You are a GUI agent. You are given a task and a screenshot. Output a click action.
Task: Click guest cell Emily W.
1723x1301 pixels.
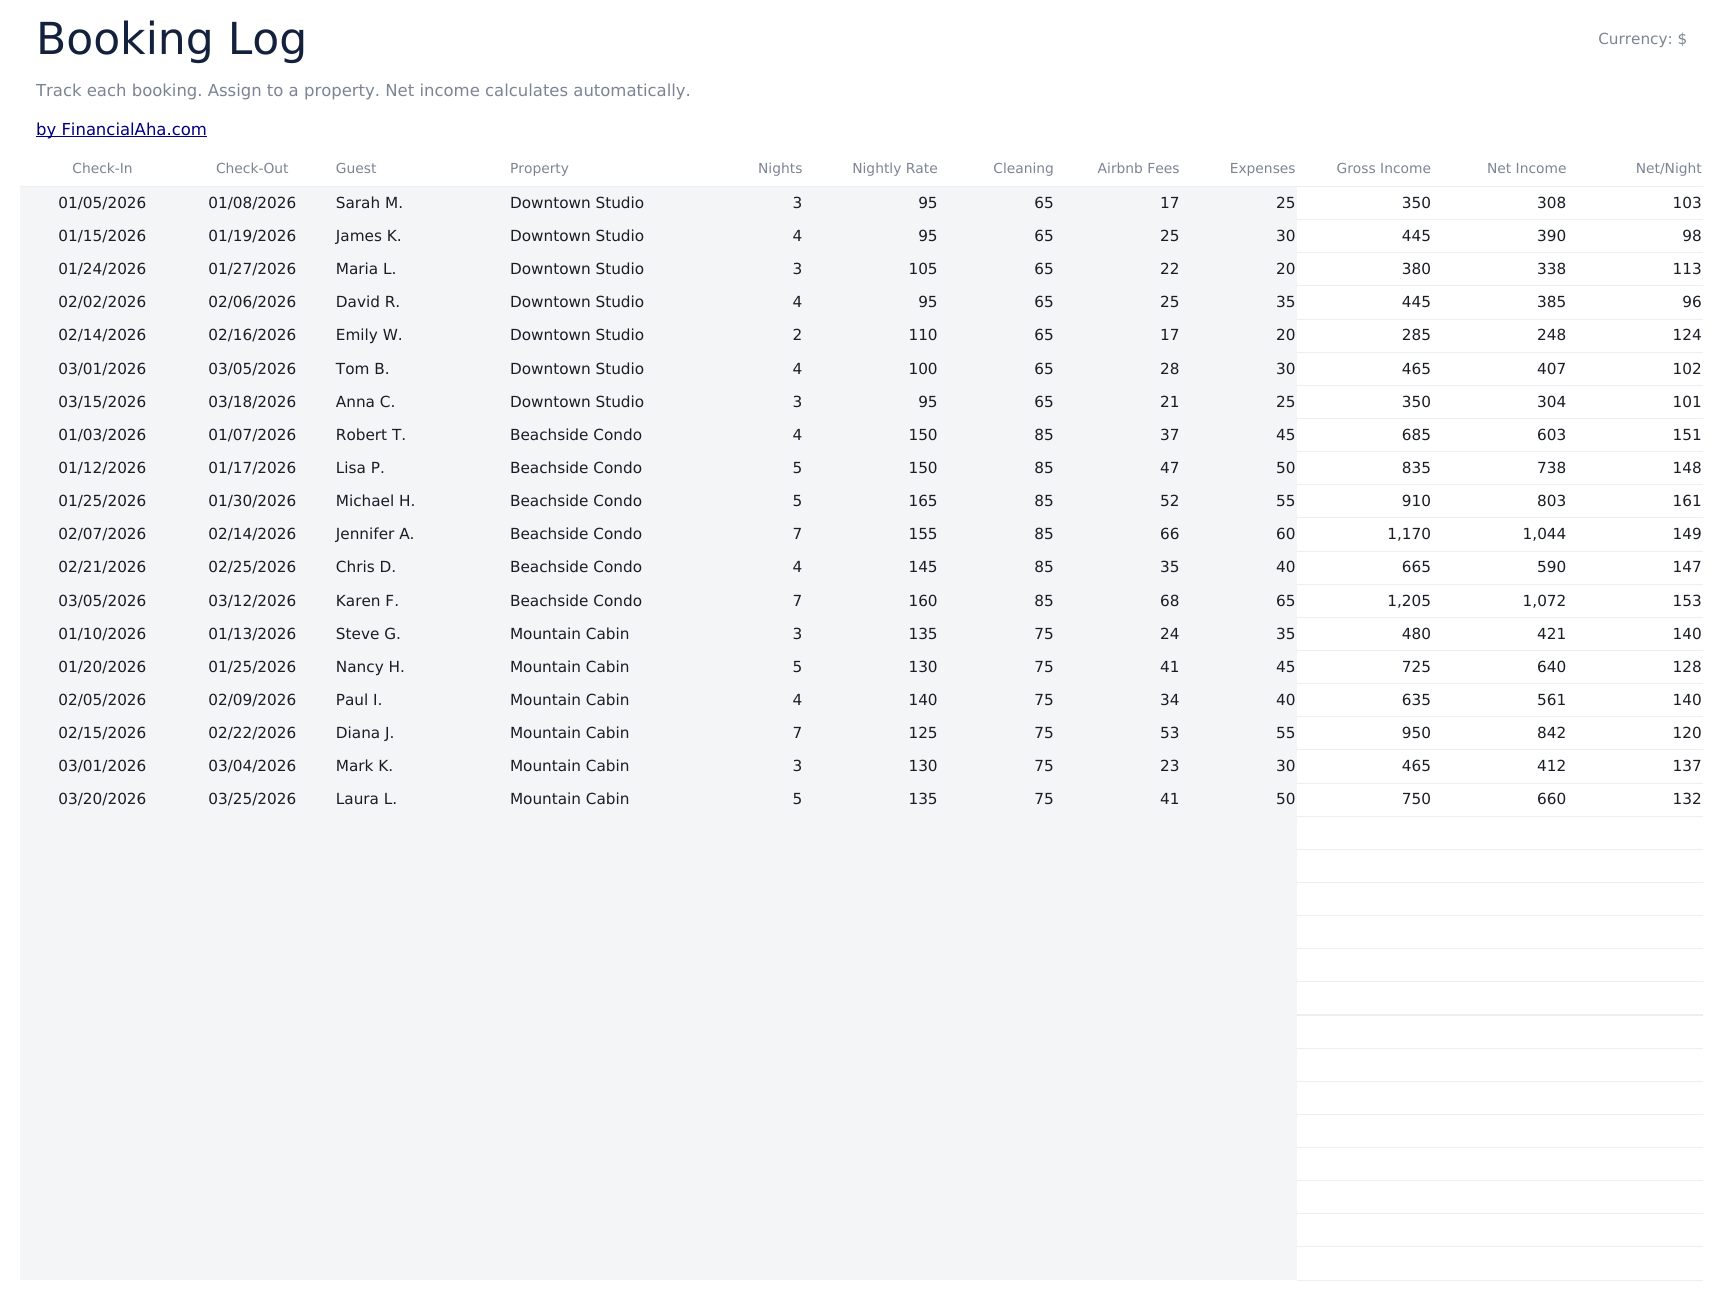point(368,335)
